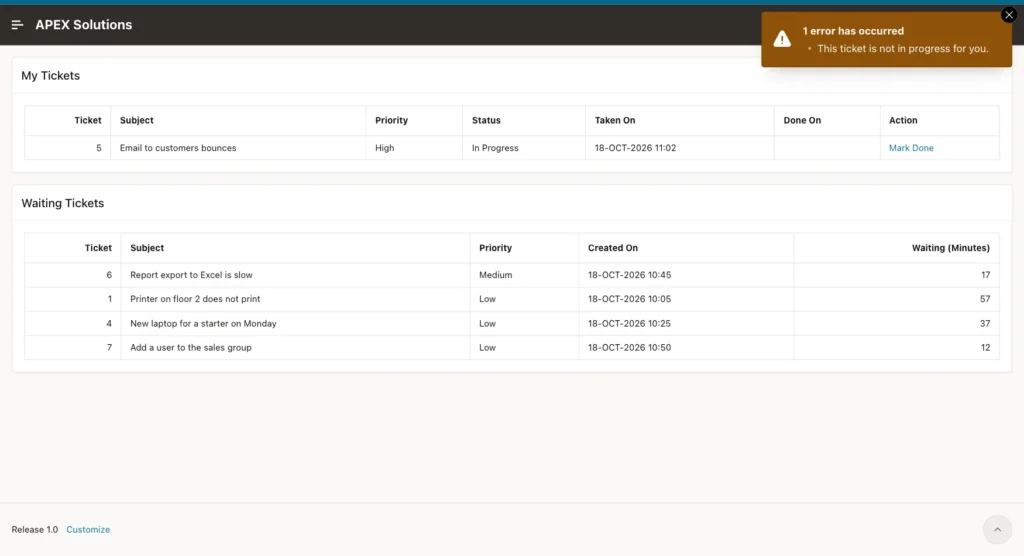The image size is (1024, 556).
Task: Select 'New laptop for a starter on Monday'
Action: point(203,323)
